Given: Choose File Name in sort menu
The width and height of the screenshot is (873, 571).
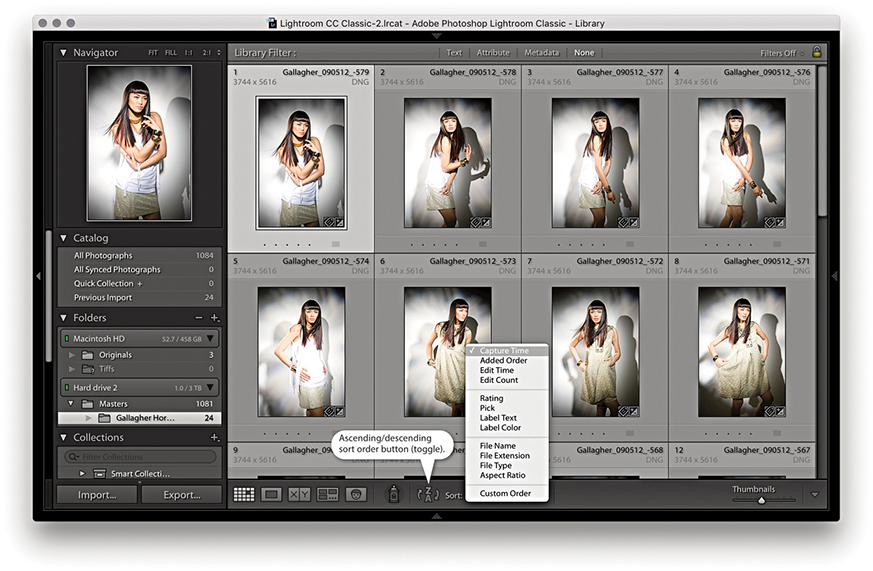Looking at the screenshot, I should point(498,446).
